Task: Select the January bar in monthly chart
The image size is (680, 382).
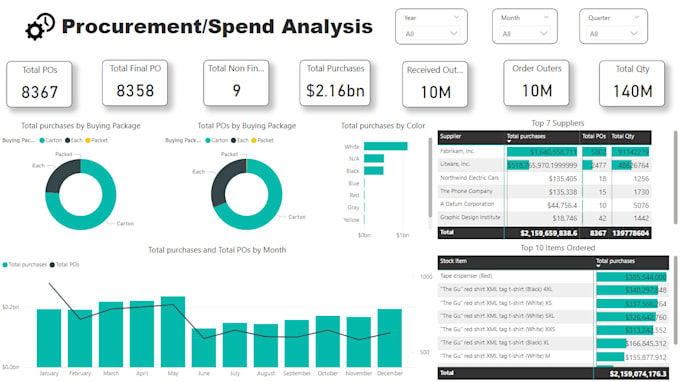Action: pyautogui.click(x=49, y=338)
